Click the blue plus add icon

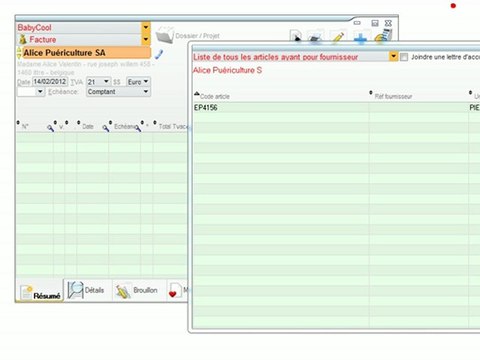pyautogui.click(x=360, y=37)
